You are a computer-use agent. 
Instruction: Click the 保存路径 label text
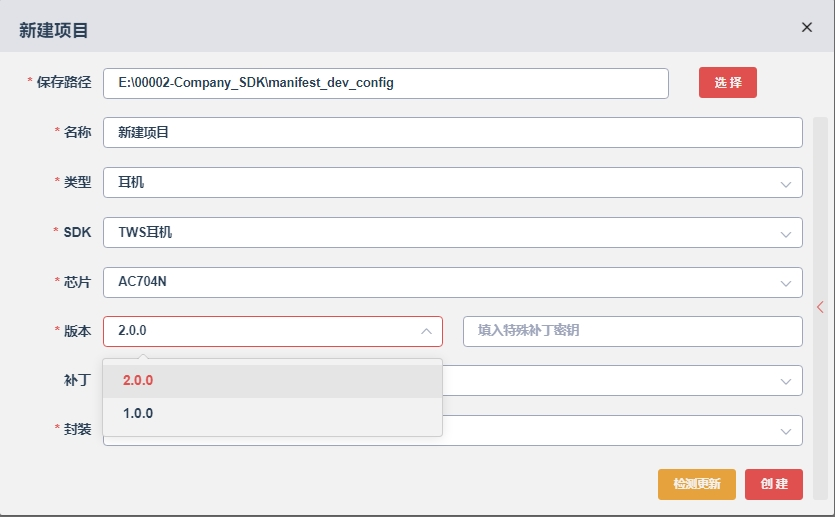pos(64,83)
